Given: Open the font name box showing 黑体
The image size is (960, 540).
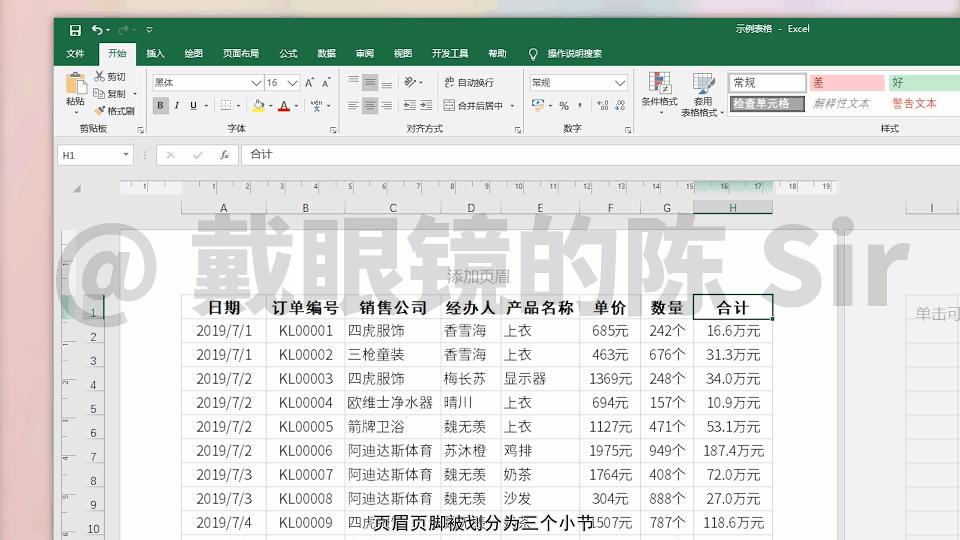Looking at the screenshot, I should coord(208,82).
